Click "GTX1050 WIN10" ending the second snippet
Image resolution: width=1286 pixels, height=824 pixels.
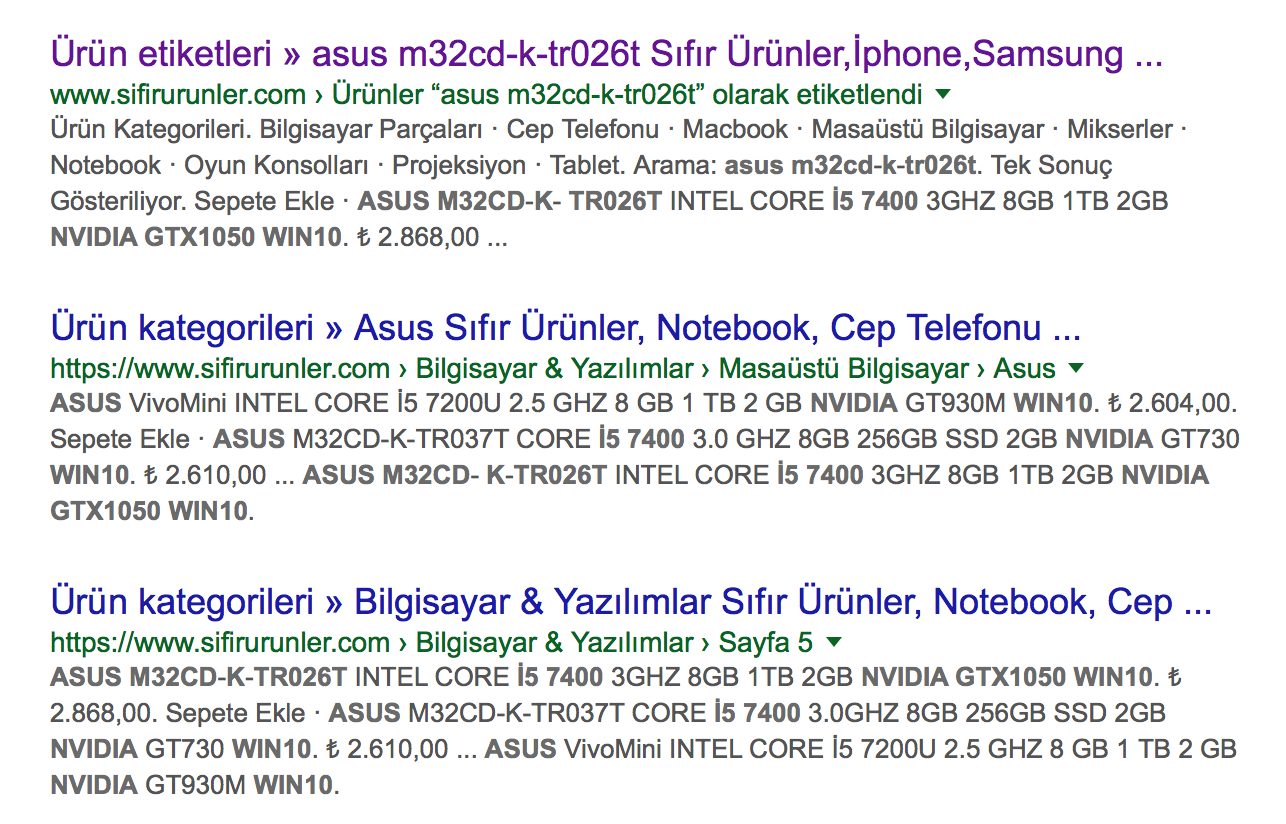coord(149,512)
